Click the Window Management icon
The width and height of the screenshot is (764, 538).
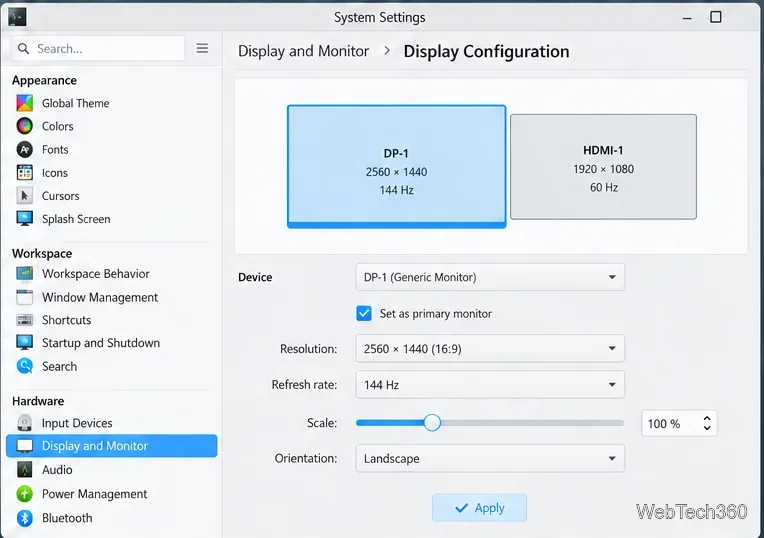click(24, 297)
